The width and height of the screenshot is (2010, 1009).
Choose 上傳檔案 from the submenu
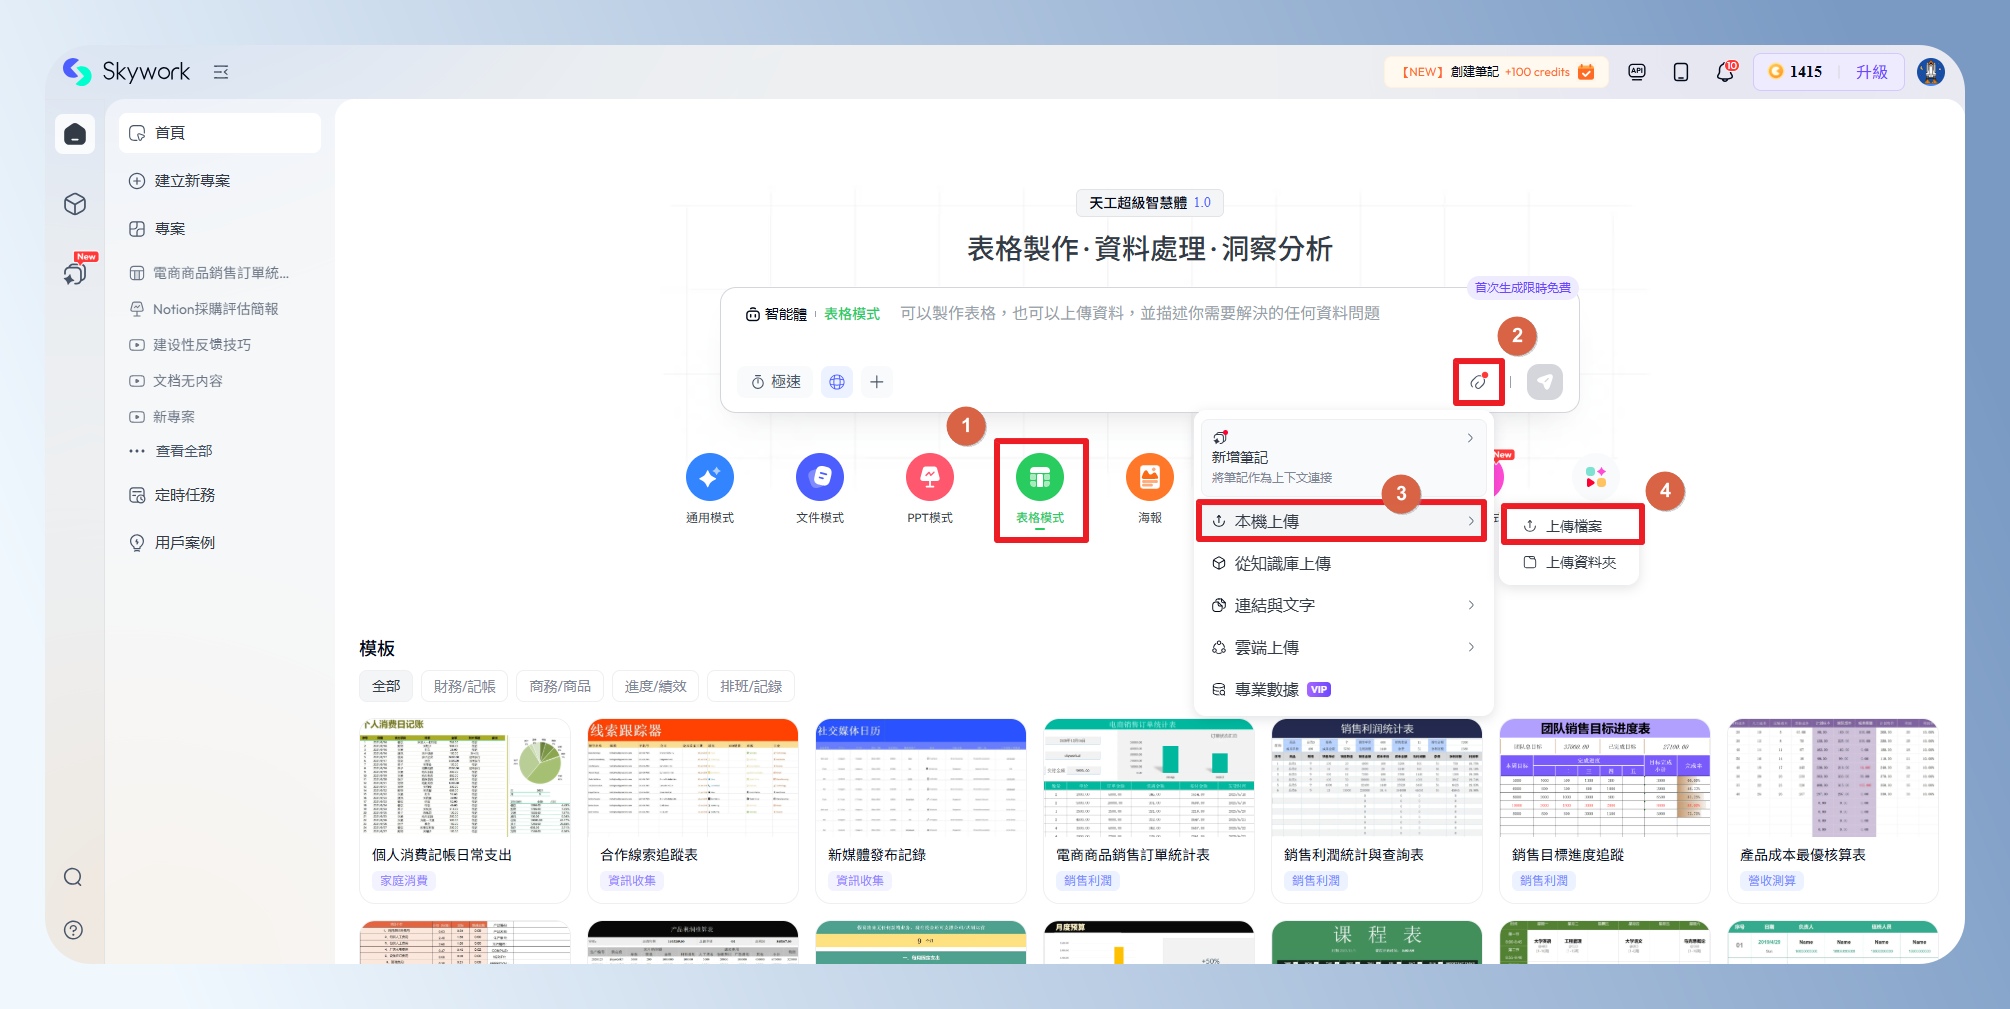[x=1572, y=526]
